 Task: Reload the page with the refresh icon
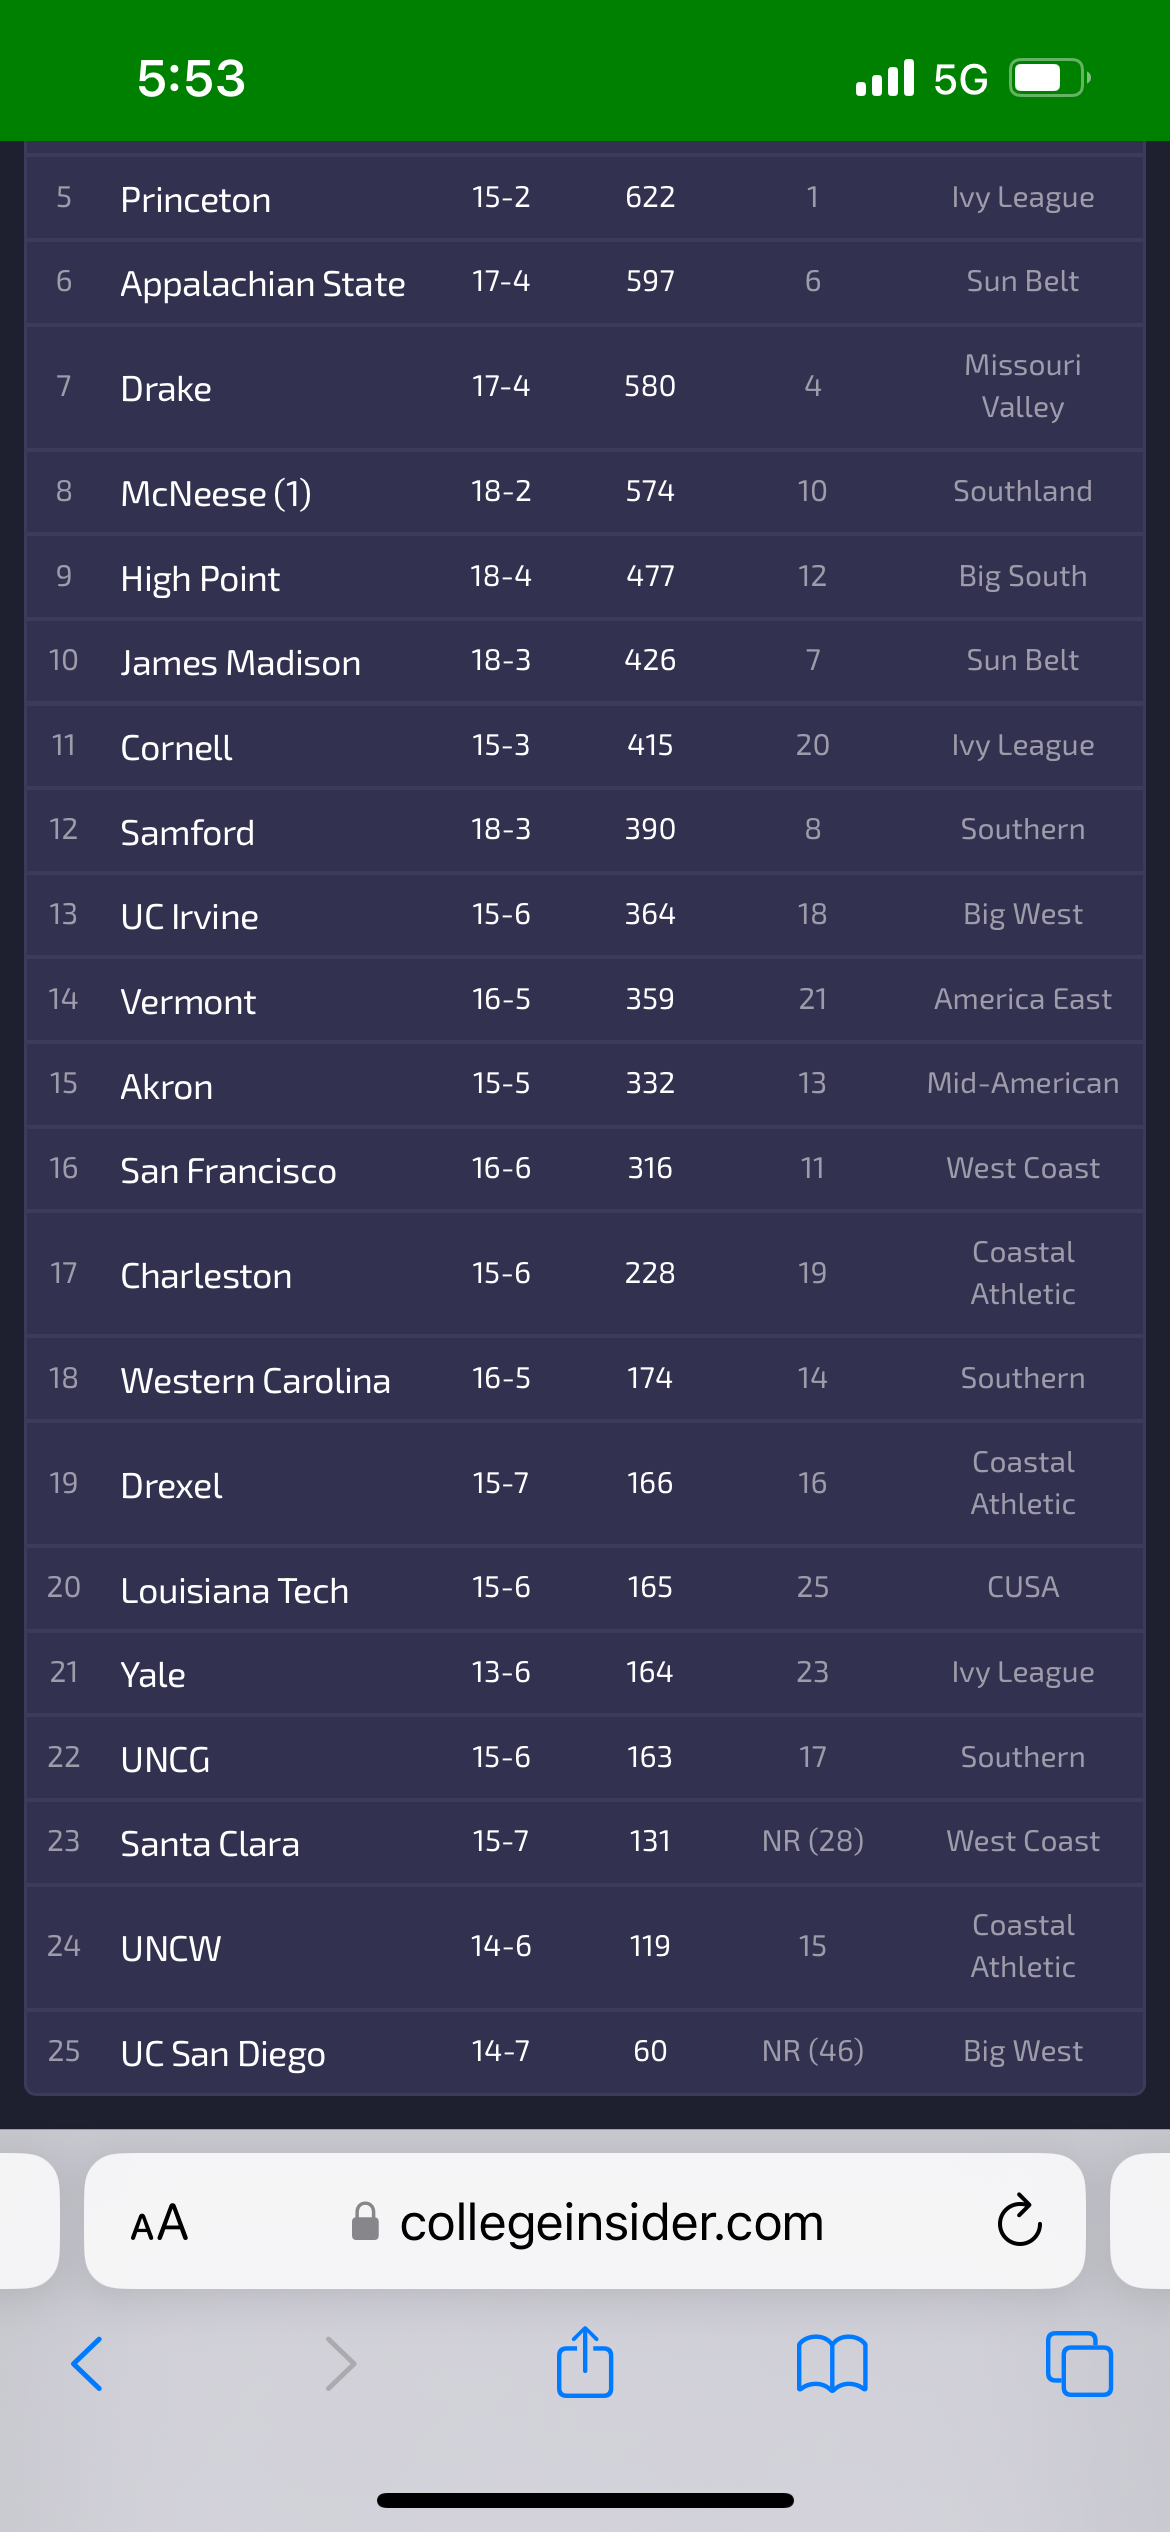pyautogui.click(x=1020, y=2221)
